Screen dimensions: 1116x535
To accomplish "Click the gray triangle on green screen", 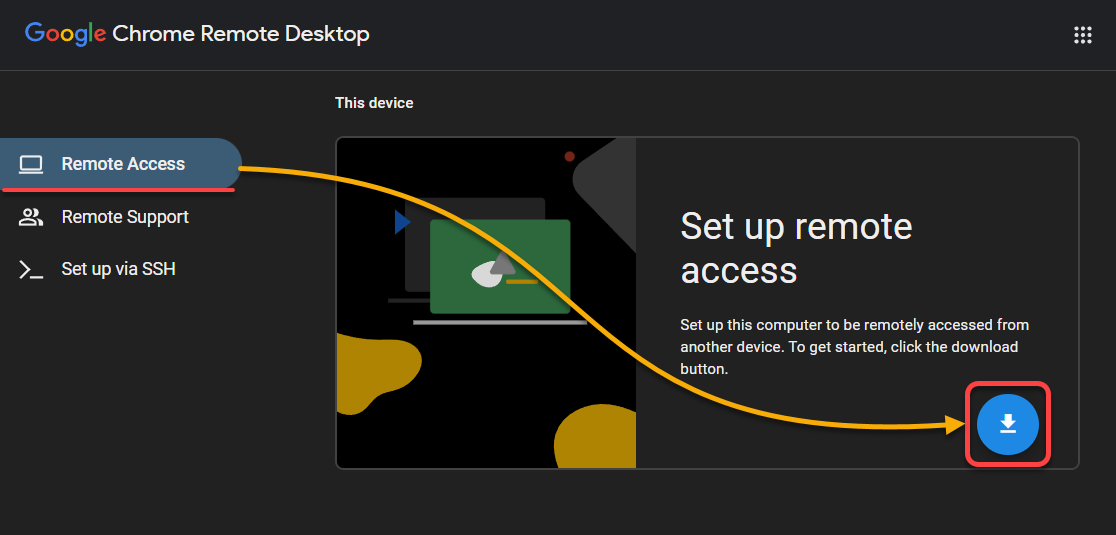I will coord(502,263).
